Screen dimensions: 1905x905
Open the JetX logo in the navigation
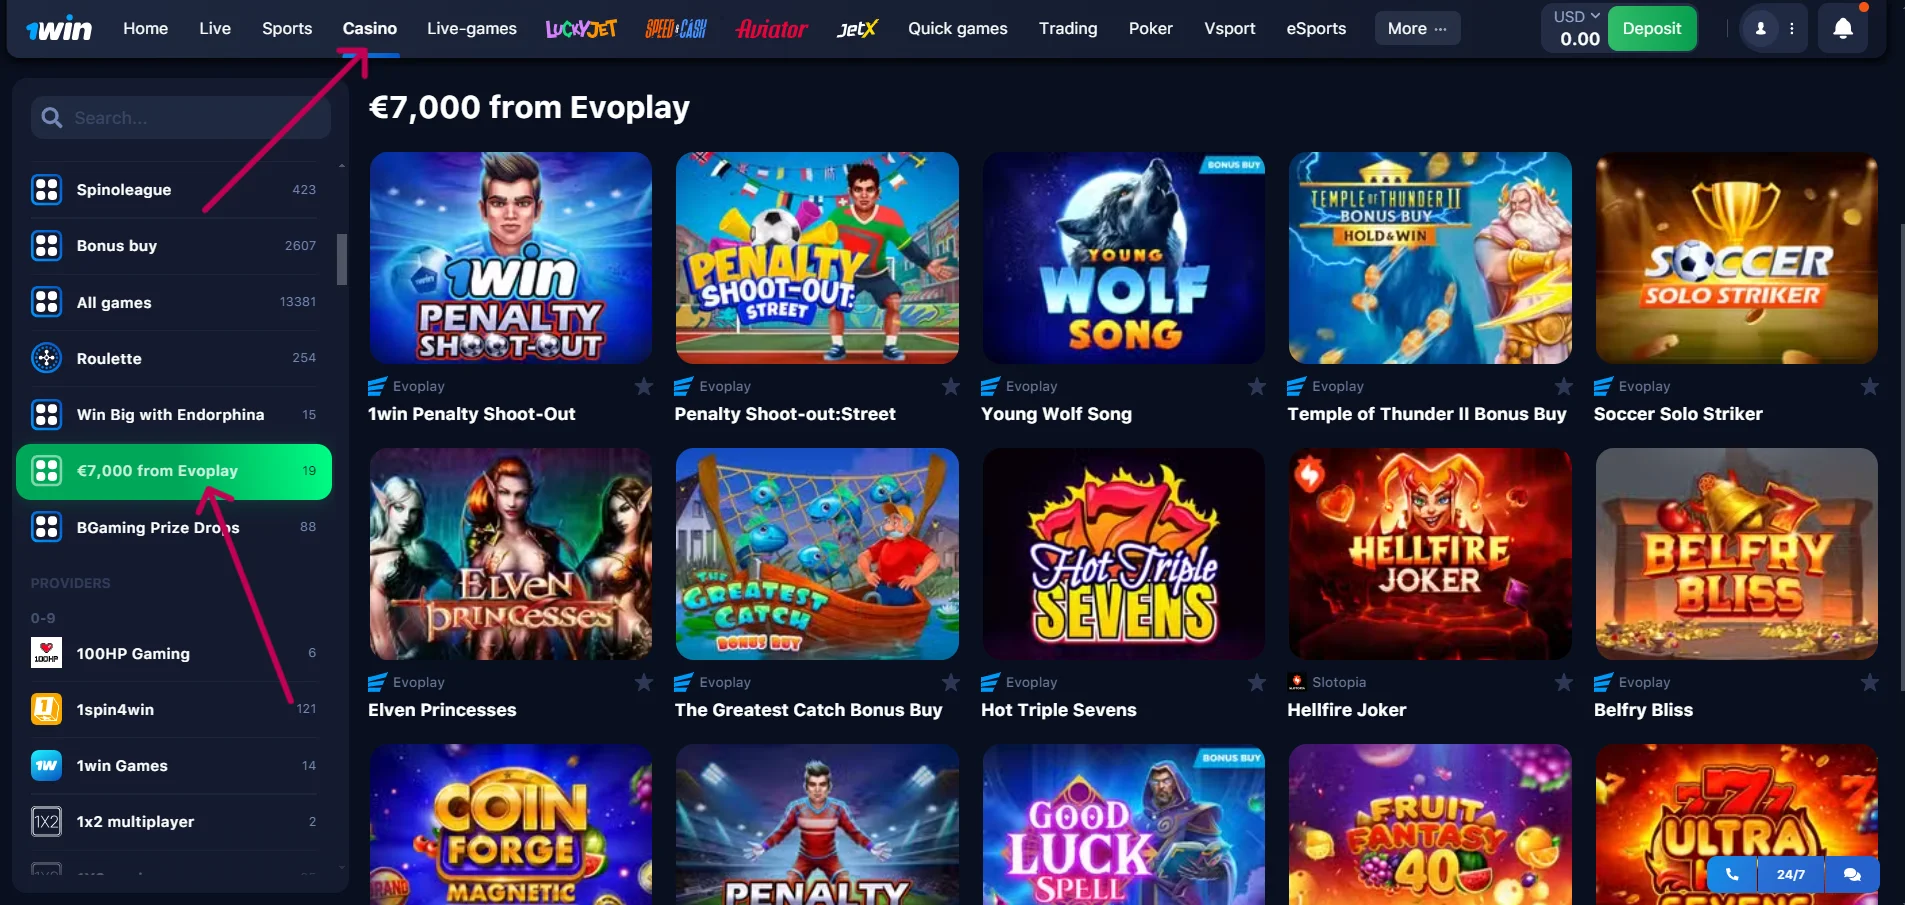857,29
